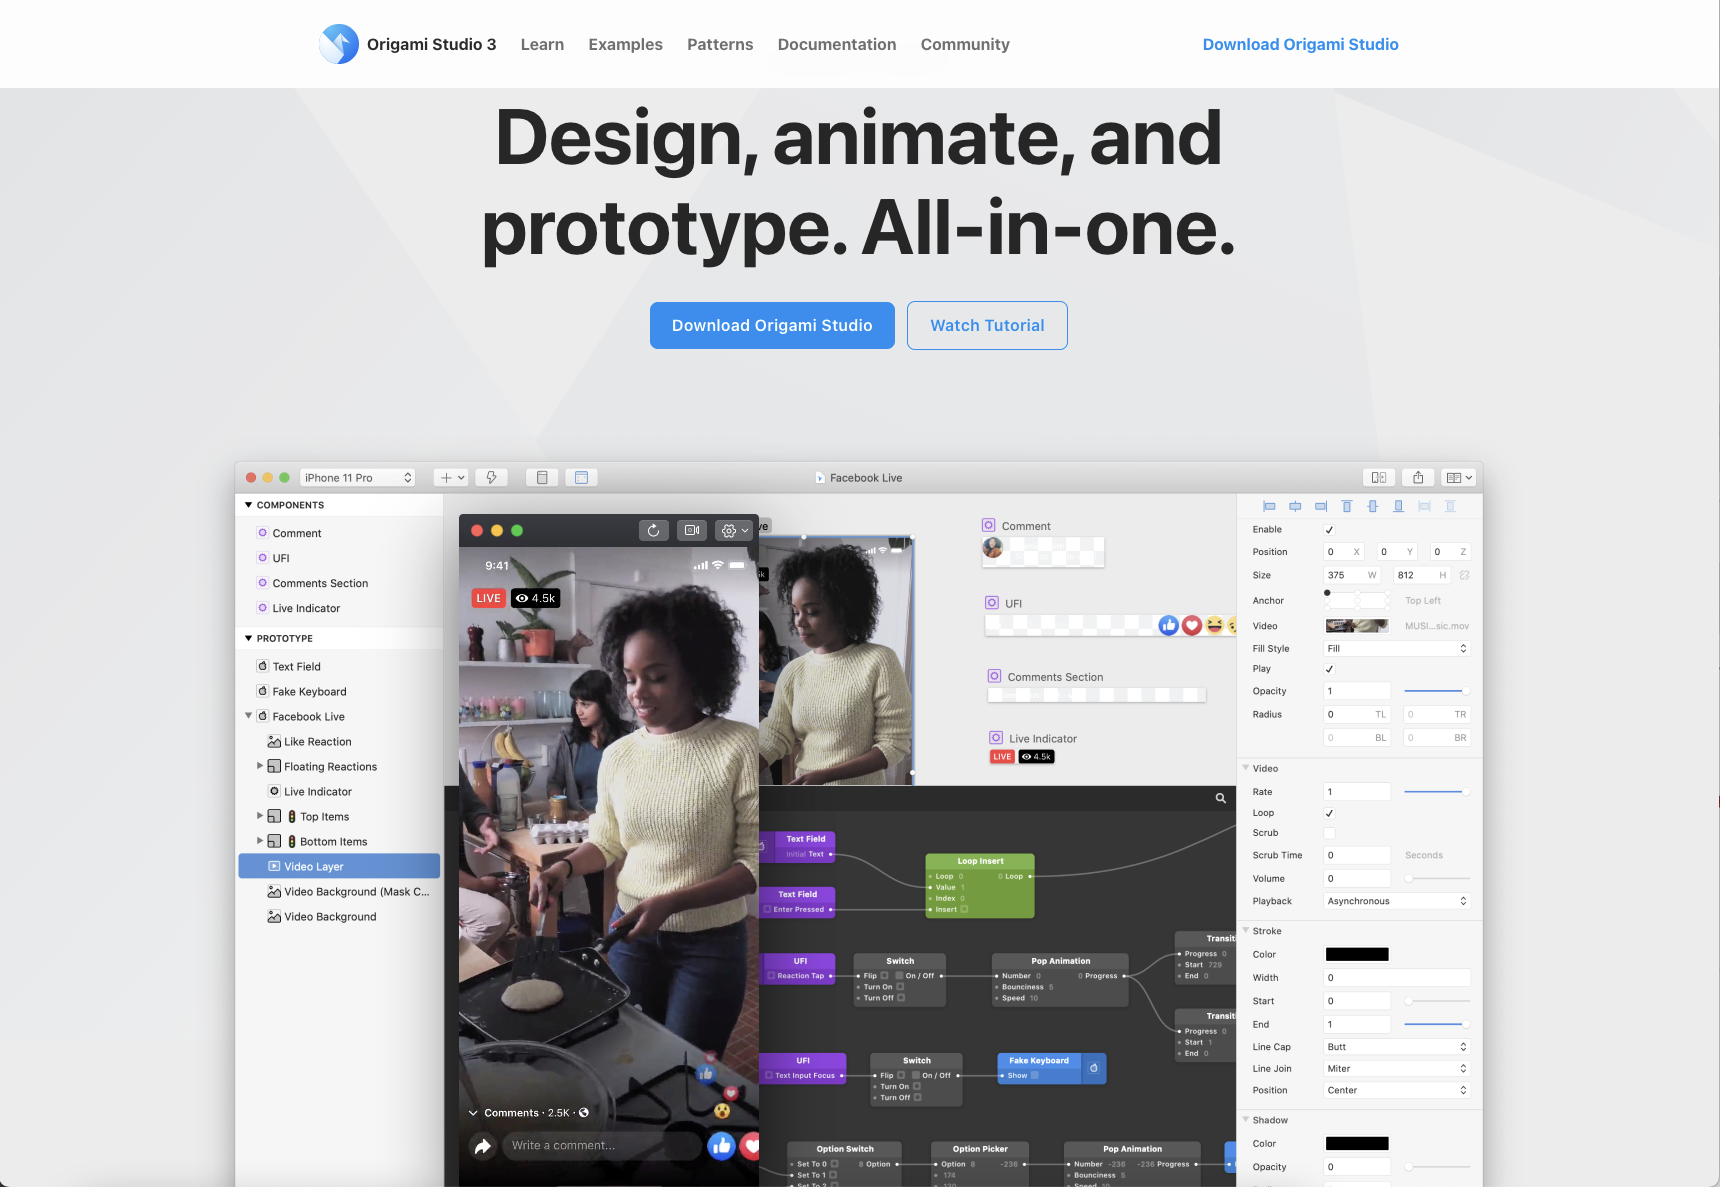Click the Watch Tutorial button
The height and width of the screenshot is (1187, 1720).
987,326
